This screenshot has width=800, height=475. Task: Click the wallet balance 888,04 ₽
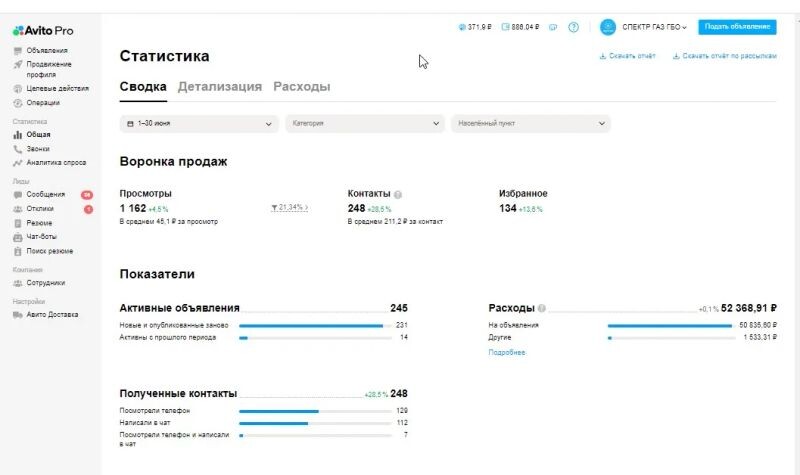(x=520, y=27)
